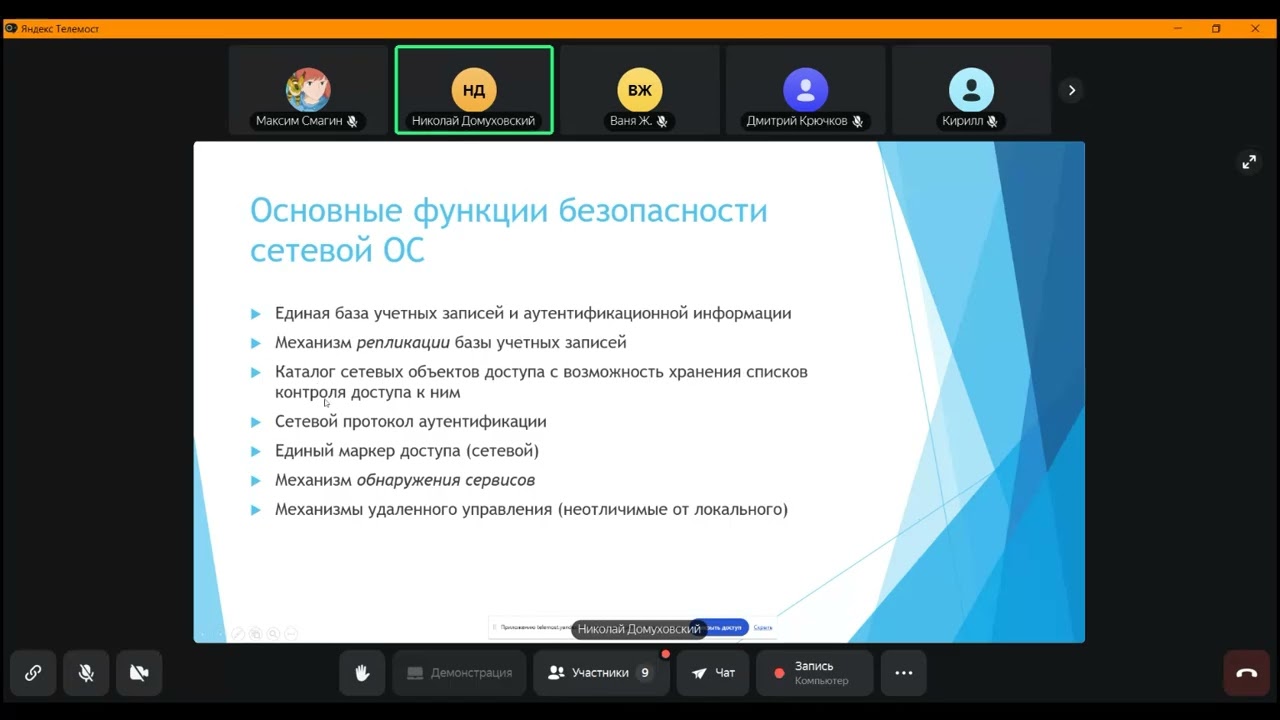Click the Яндекс Телемост app icon in title bar
Viewport: 1280px width, 720px height.
11,28
